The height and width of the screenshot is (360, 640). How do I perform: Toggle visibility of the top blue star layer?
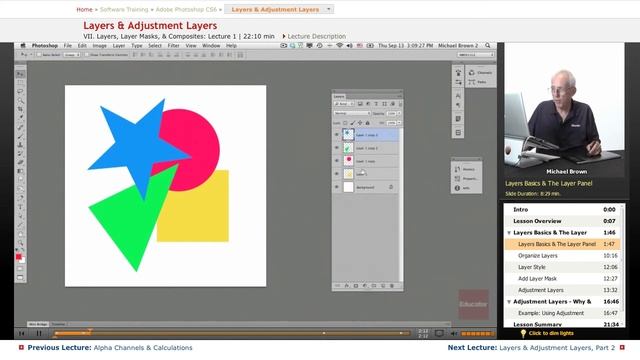point(337,135)
